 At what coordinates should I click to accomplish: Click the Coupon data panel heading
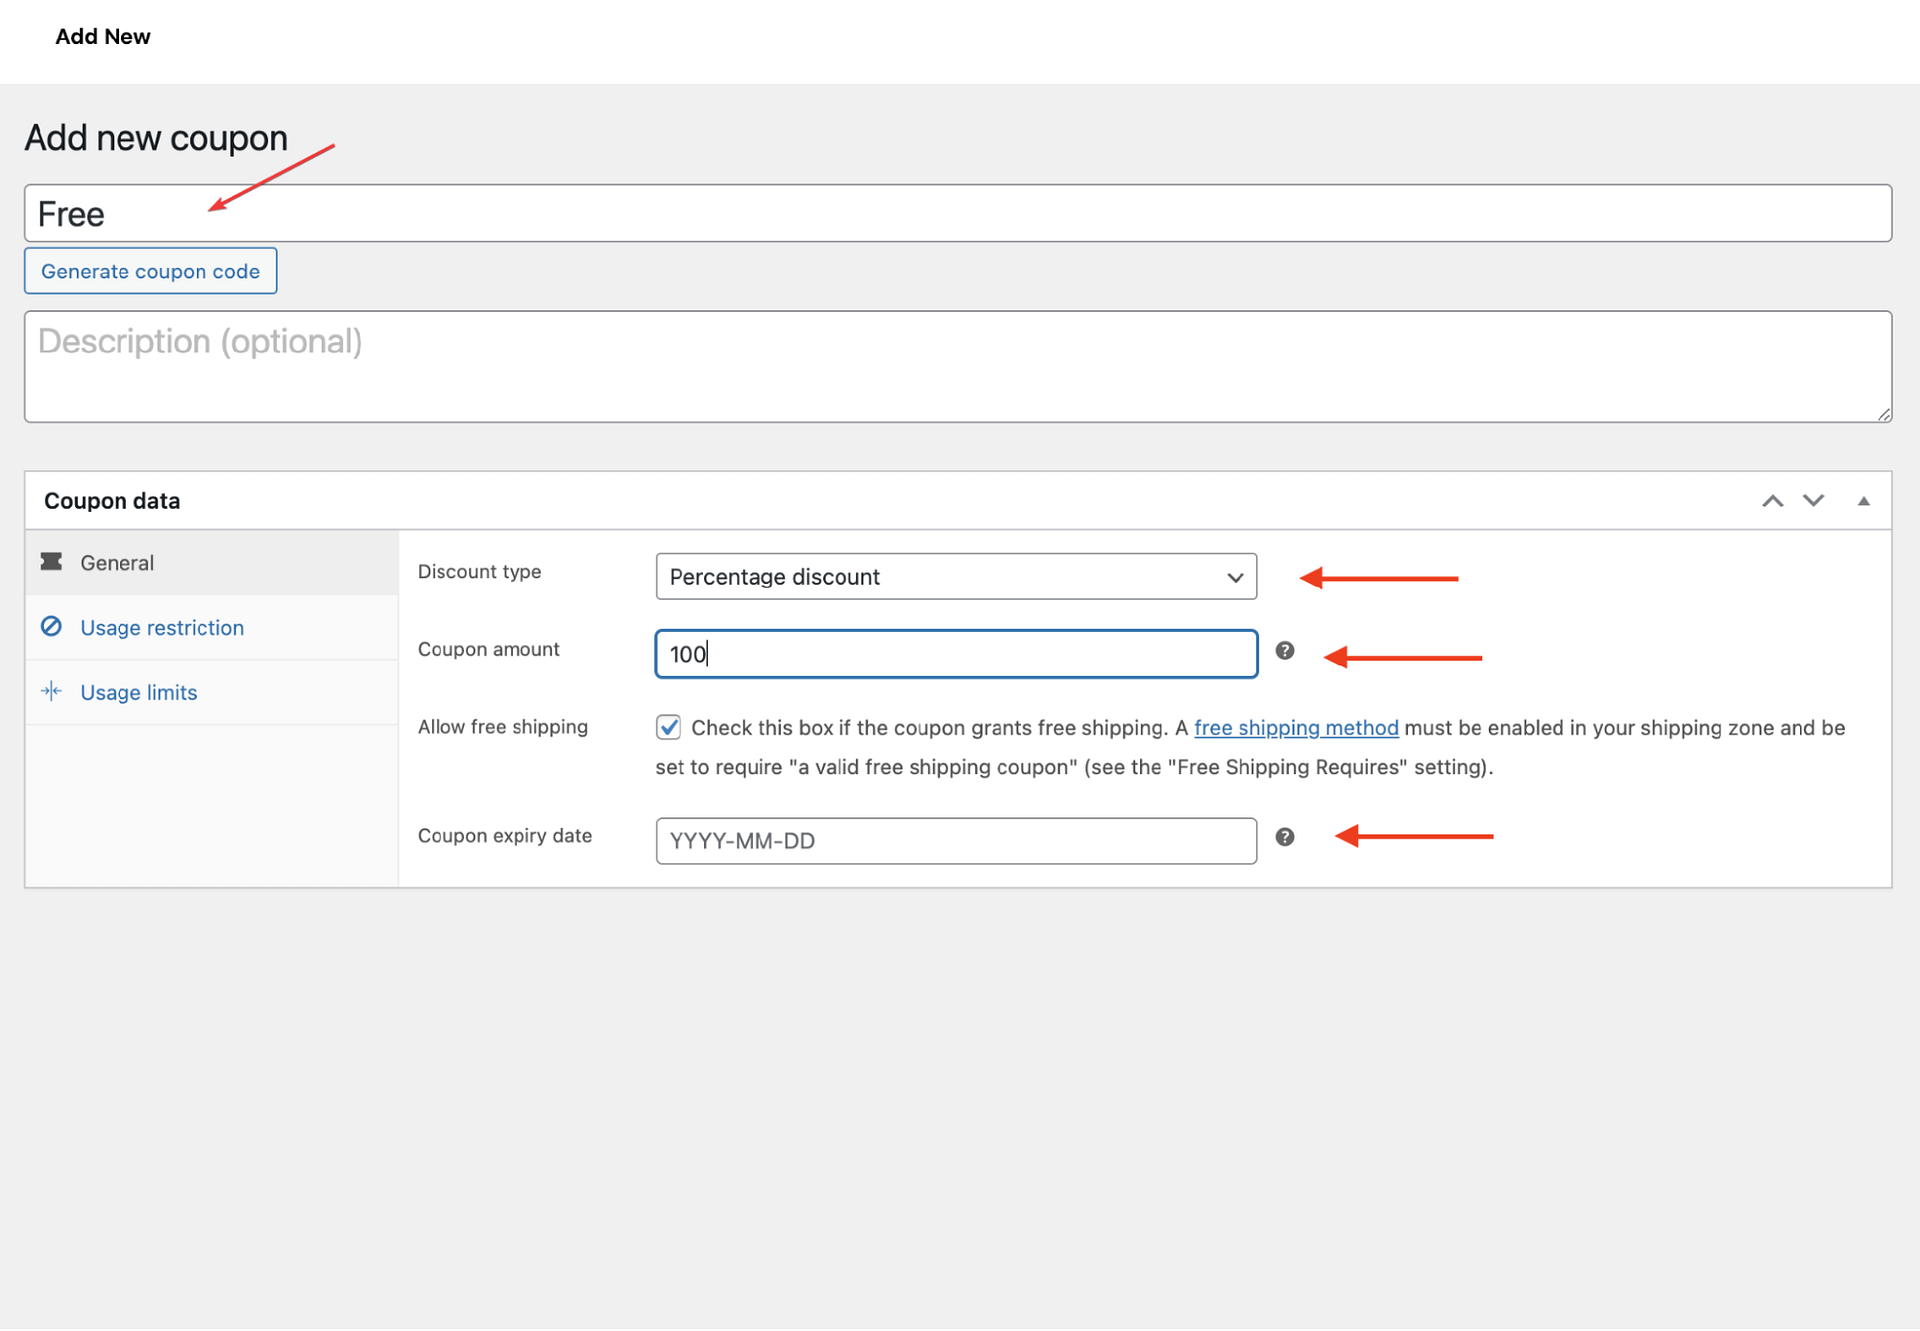click(112, 501)
